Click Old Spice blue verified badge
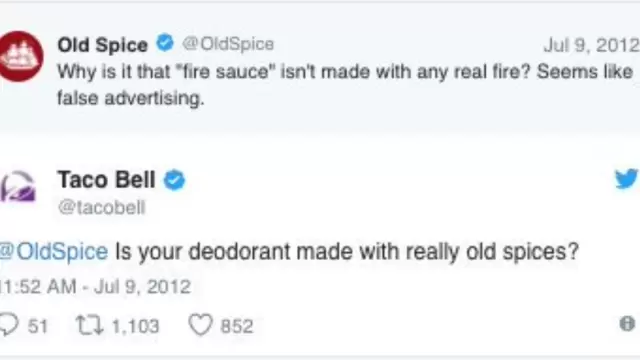 pyautogui.click(x=165, y=43)
